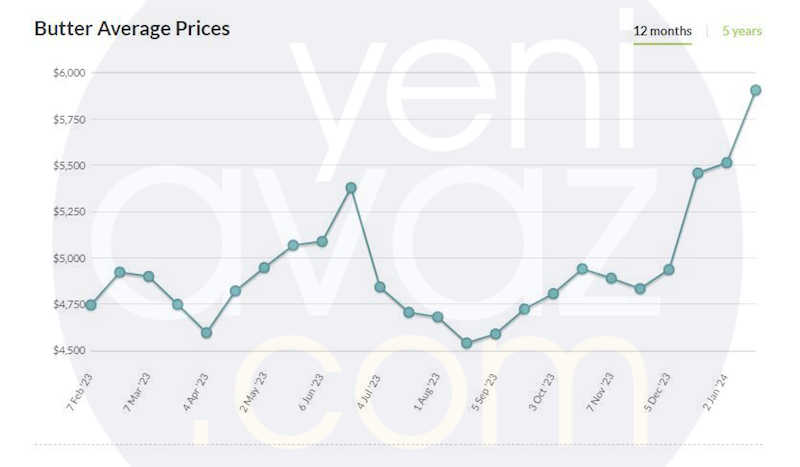Click the $4,500 y-axis label
800x467 pixels.
click(x=70, y=351)
